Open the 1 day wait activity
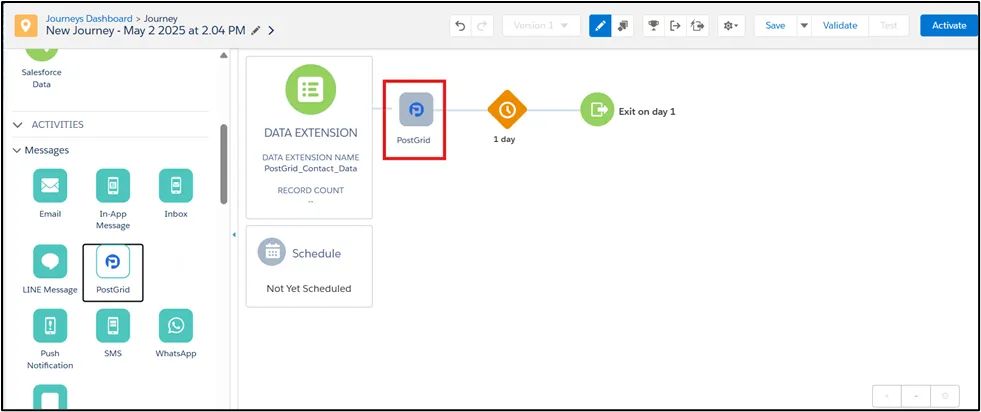Viewport: 981px width, 412px height. [507, 109]
